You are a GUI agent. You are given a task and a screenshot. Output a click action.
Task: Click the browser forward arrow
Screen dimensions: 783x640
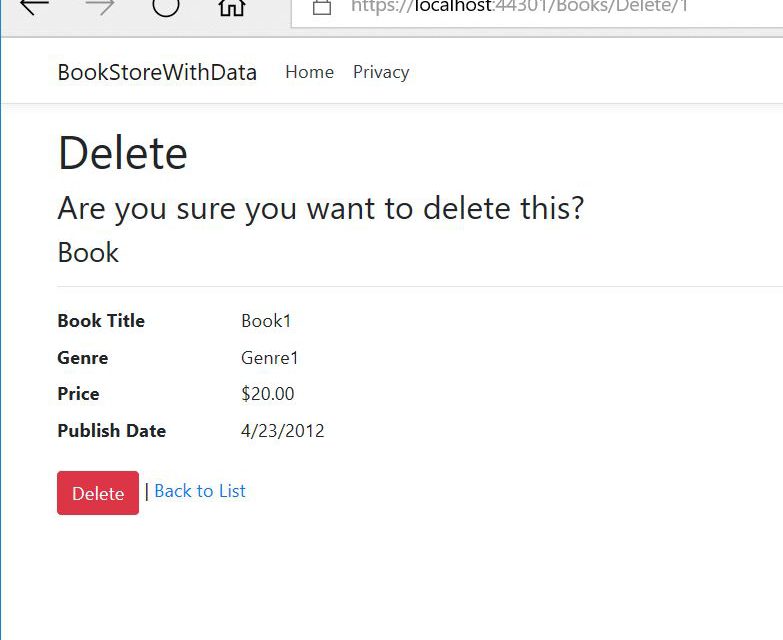[100, 6]
